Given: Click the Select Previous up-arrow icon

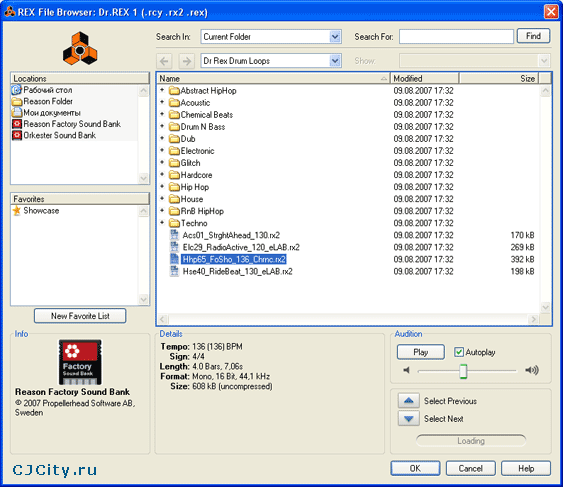Looking at the screenshot, I should tap(409, 400).
